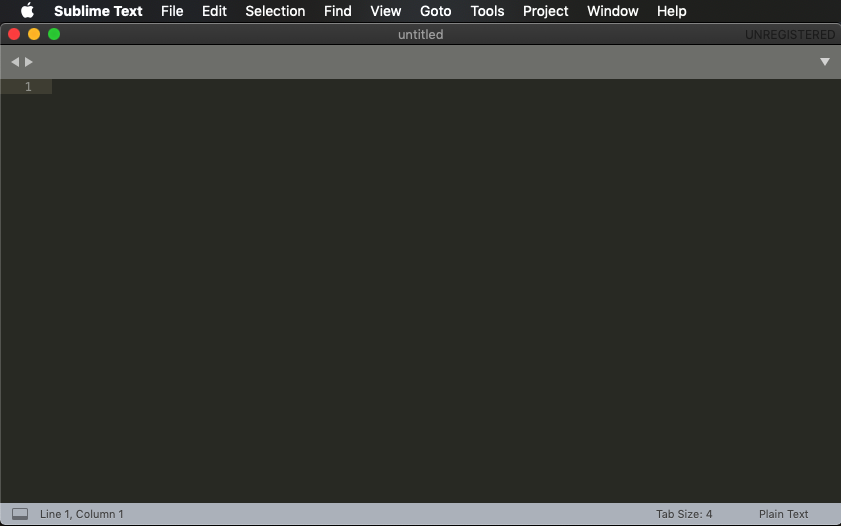Open the Help menu
The height and width of the screenshot is (526, 841).
coord(672,11)
